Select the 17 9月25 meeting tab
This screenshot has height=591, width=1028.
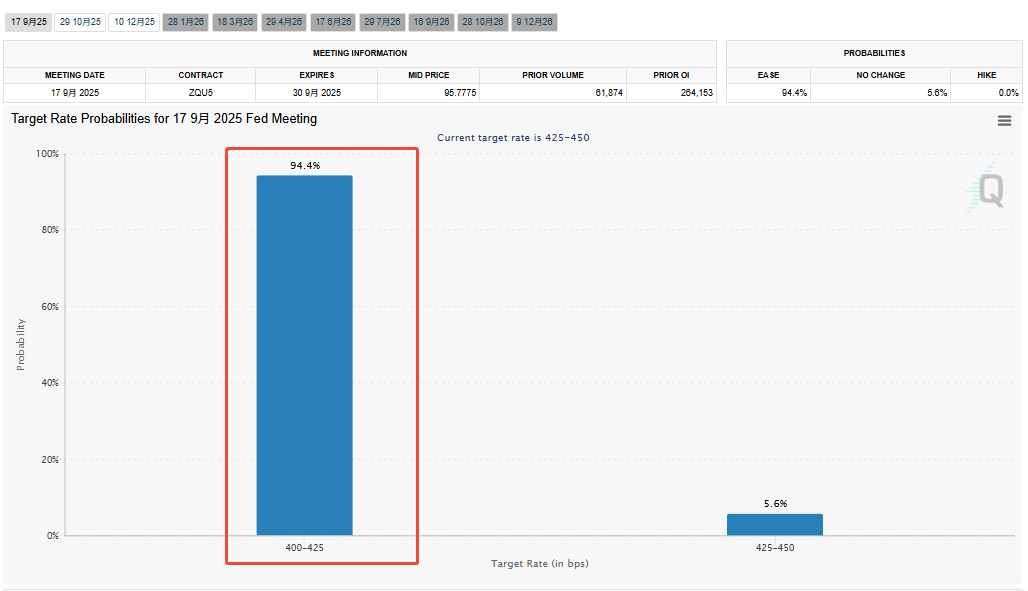[x=28, y=21]
